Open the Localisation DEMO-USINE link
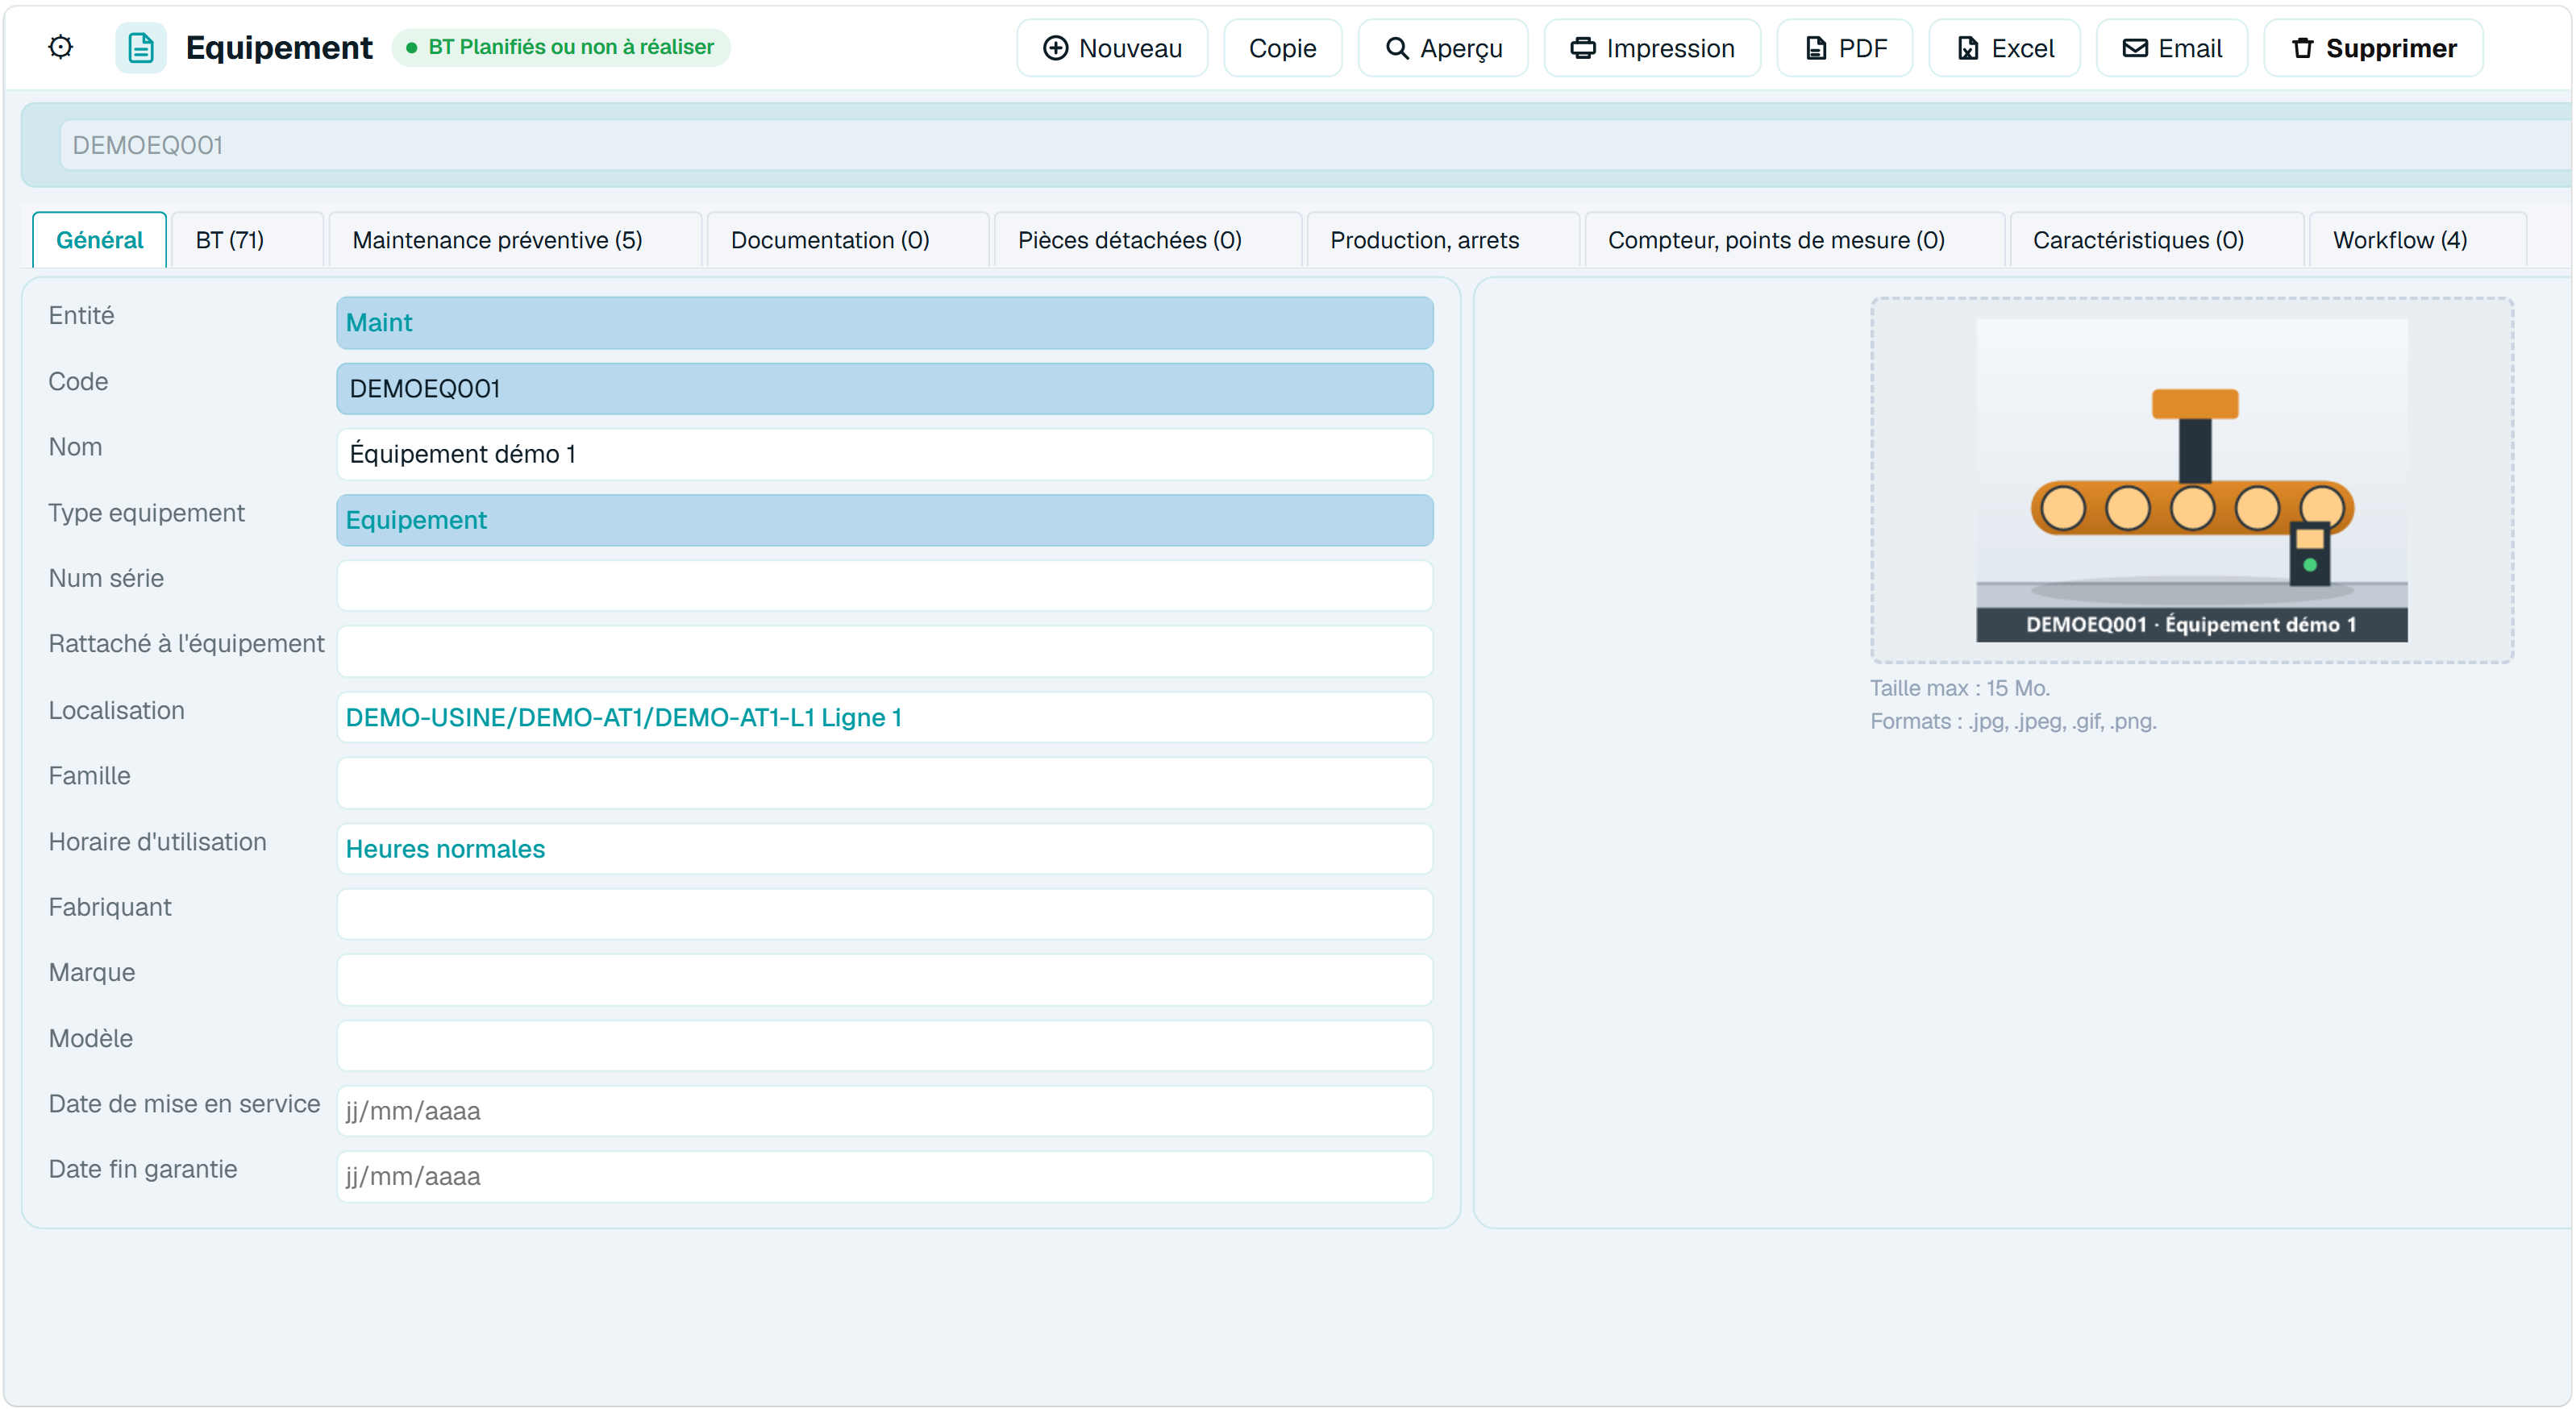2576x1409 pixels. [623, 717]
